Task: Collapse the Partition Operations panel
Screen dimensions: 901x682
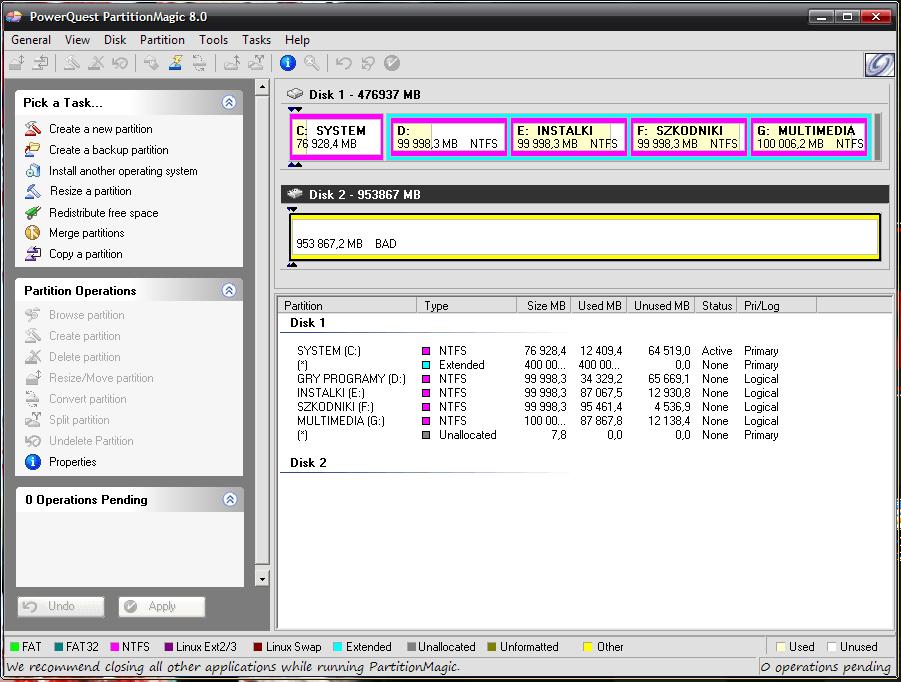Action: click(229, 290)
